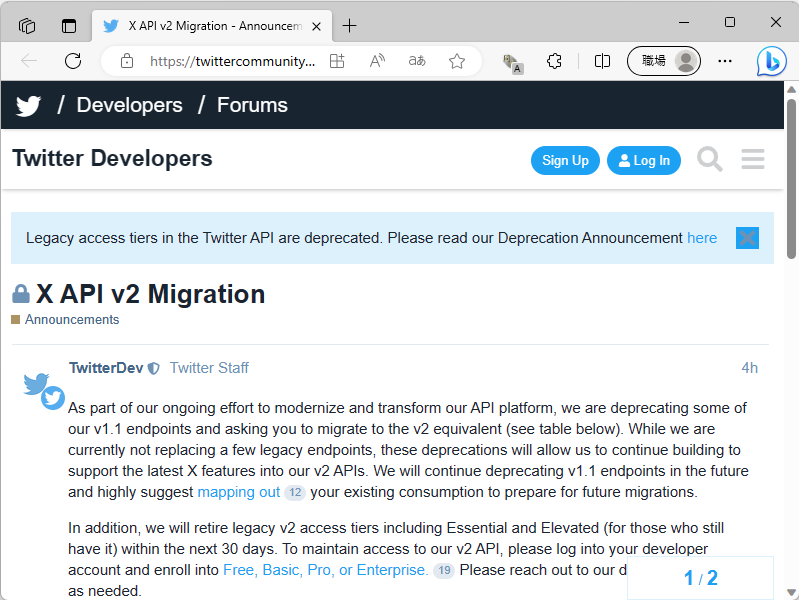The height and width of the screenshot is (600, 799).
Task: Open the vertical tabs actions icon
Action: point(69,25)
